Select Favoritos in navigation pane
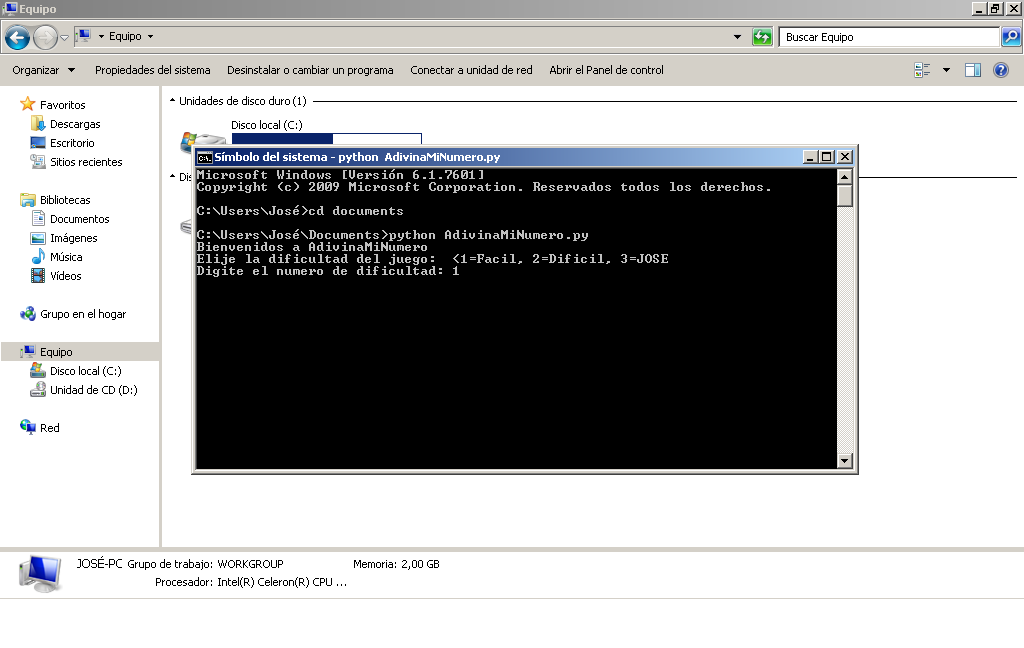Image resolution: width=1024 pixels, height=648 pixels. tap(63, 105)
